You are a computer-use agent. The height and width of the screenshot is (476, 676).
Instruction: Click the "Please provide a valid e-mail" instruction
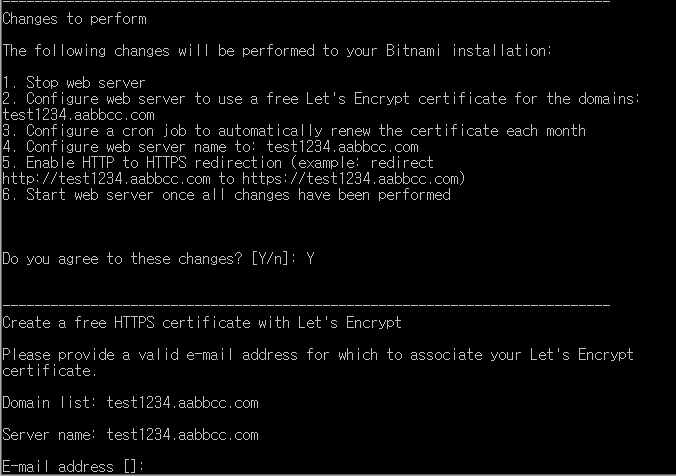click(x=317, y=355)
